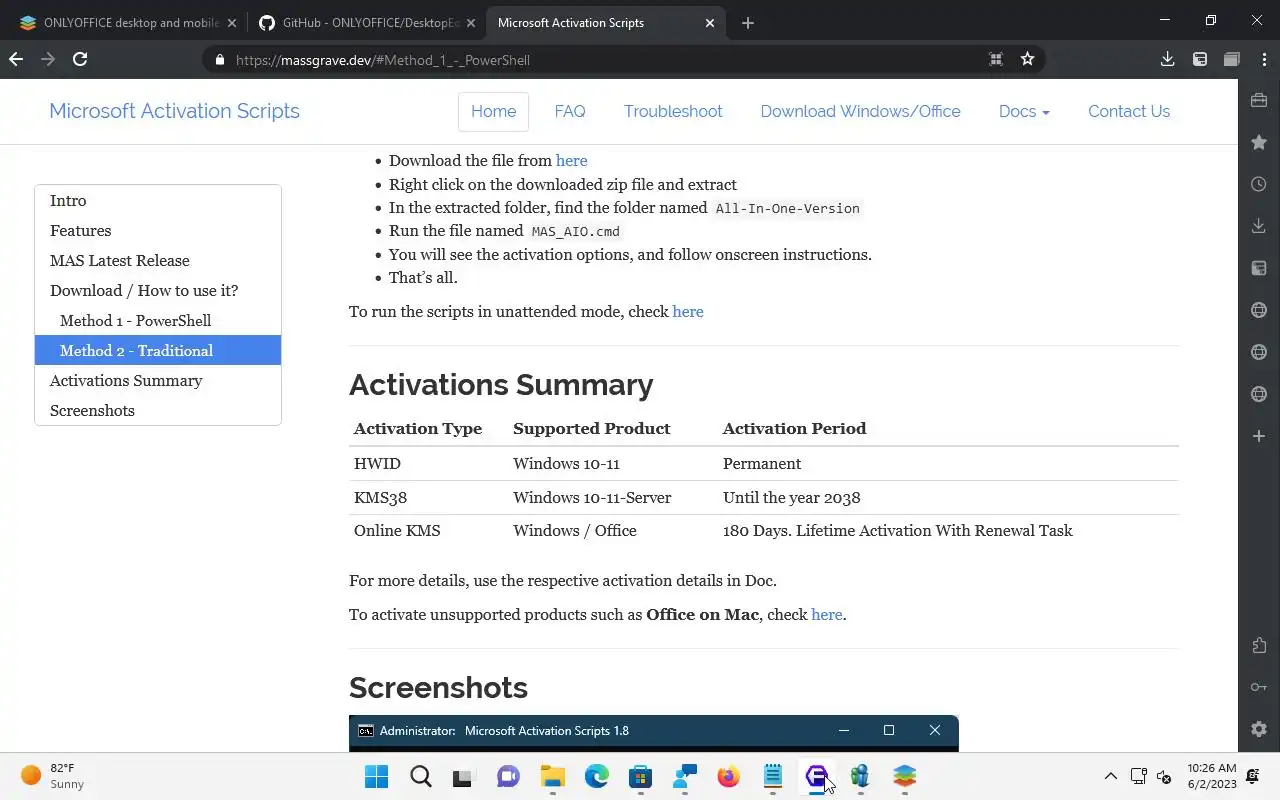Open downloads in the side panel
This screenshot has height=800, width=1280.
(1259, 226)
